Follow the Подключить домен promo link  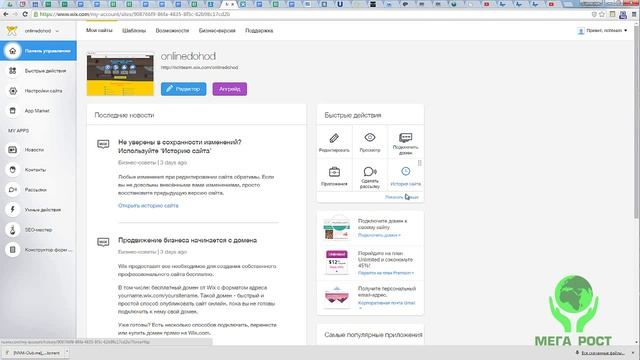(x=379, y=235)
